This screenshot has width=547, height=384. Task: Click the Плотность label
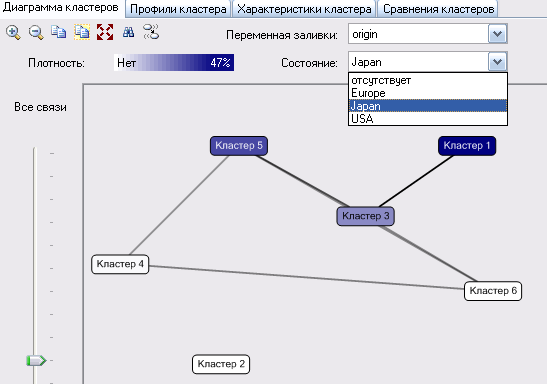(x=57, y=63)
